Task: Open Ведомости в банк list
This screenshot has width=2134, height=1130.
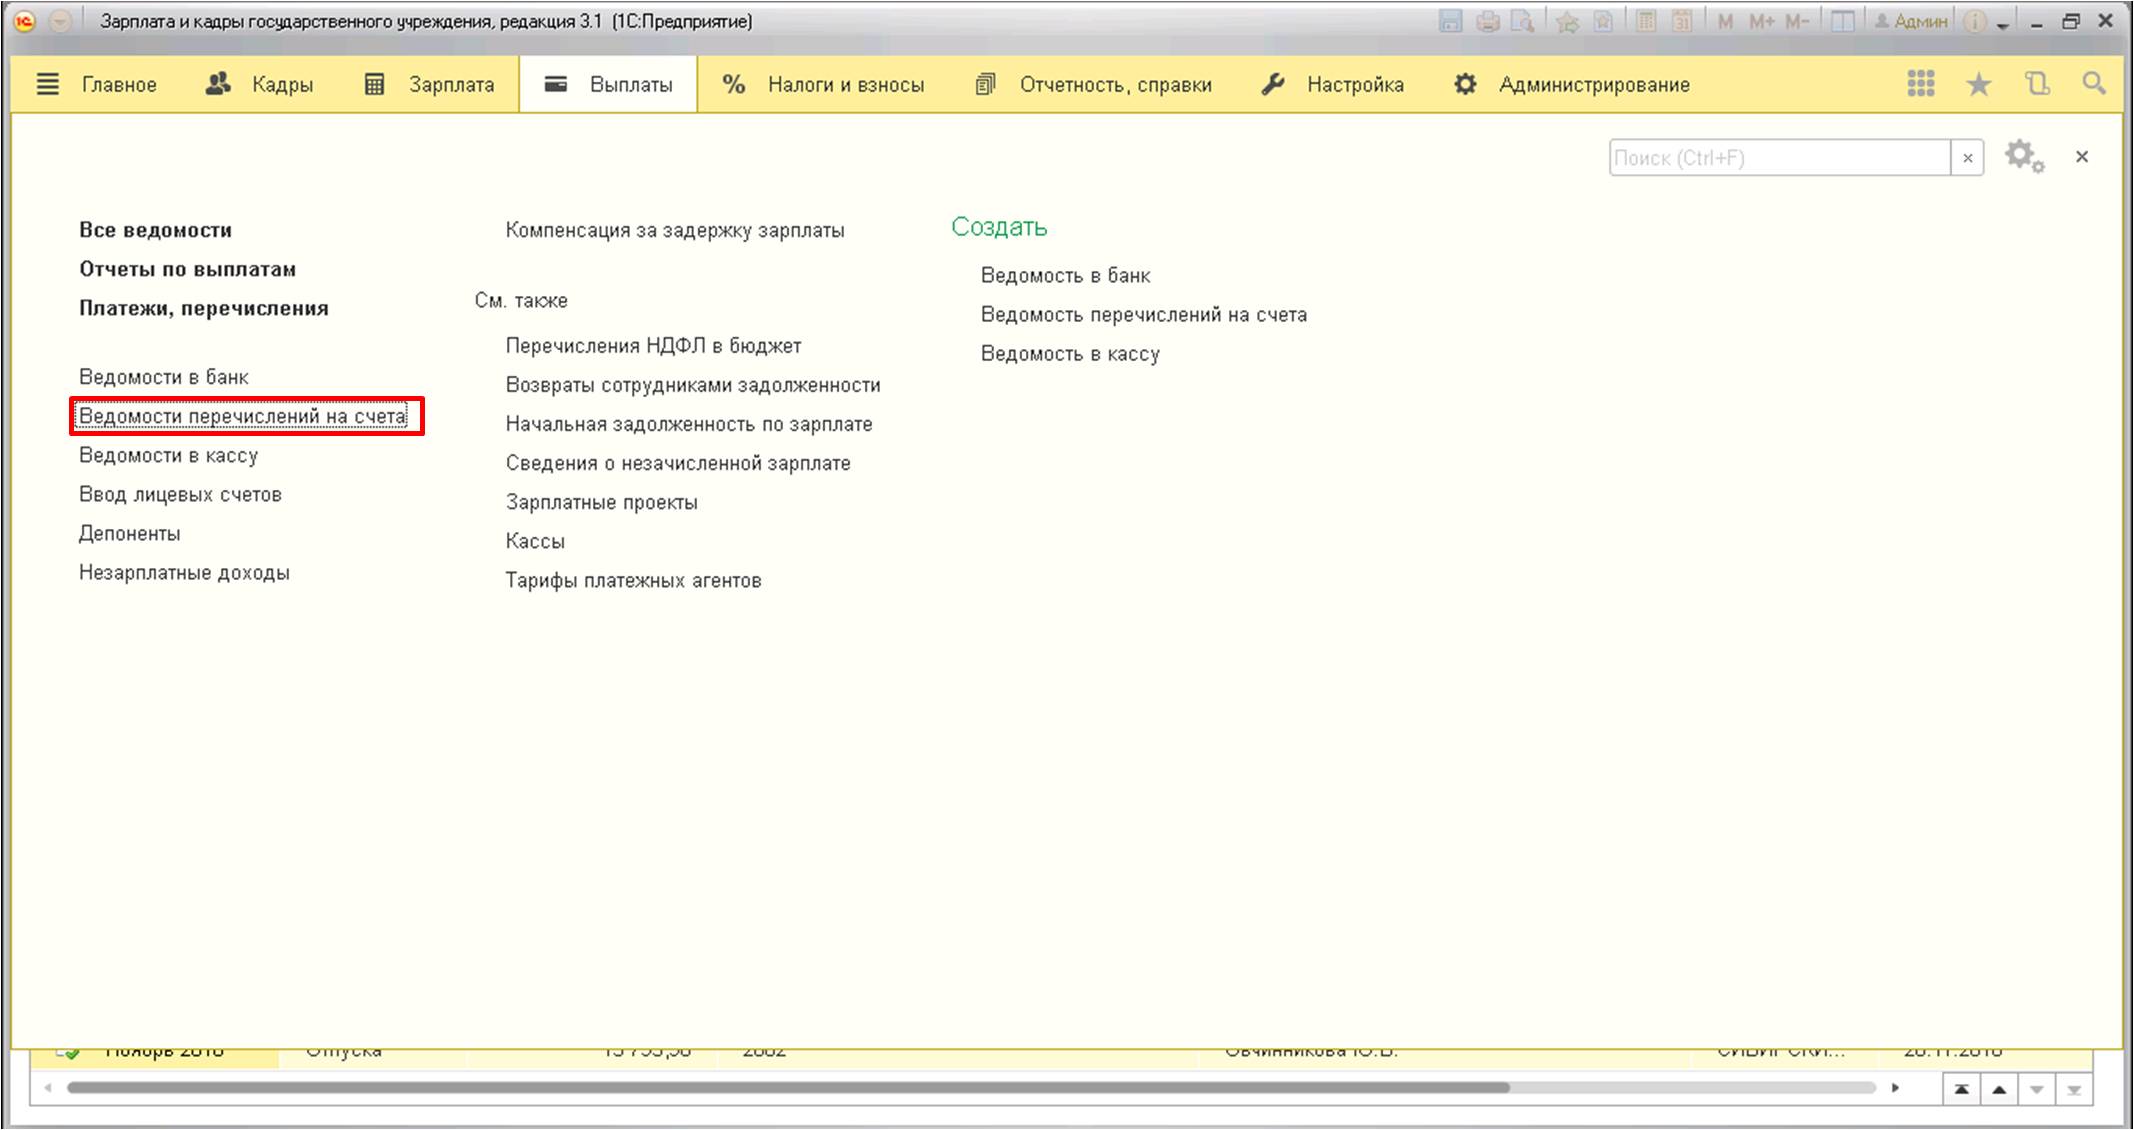Action: pyautogui.click(x=164, y=377)
